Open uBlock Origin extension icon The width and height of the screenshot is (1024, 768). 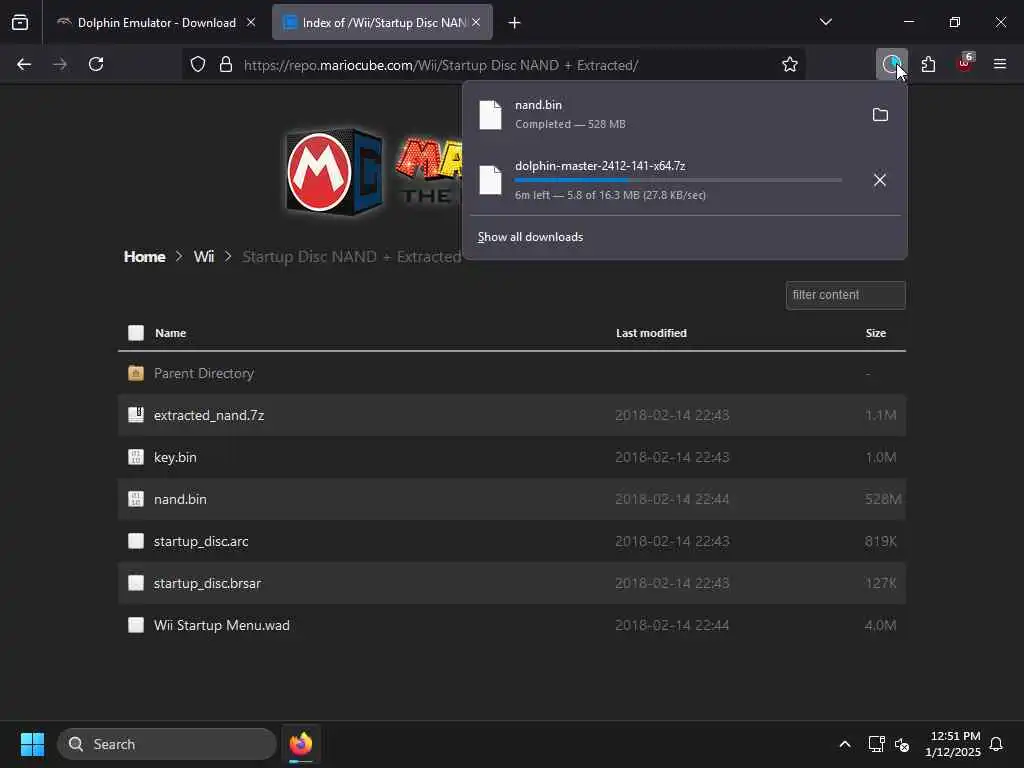[x=965, y=63]
